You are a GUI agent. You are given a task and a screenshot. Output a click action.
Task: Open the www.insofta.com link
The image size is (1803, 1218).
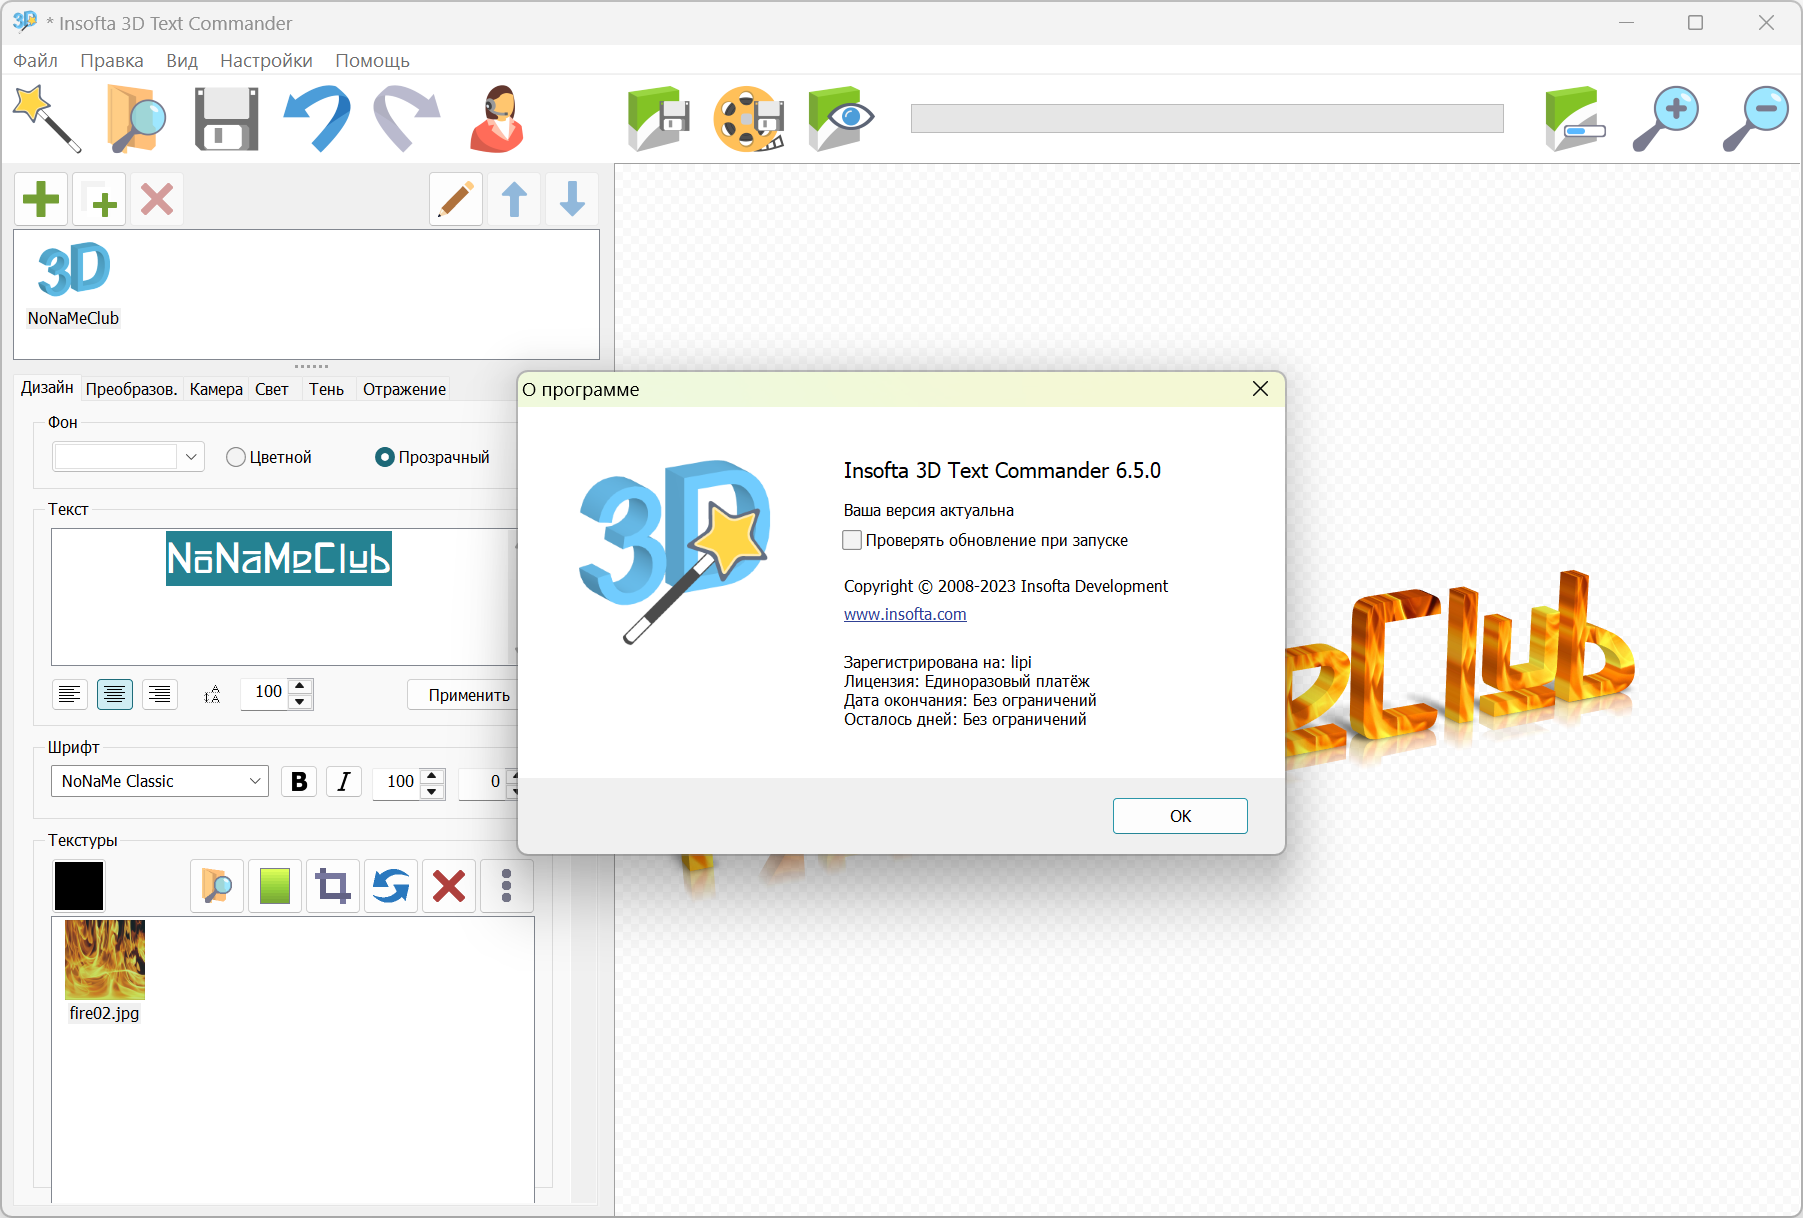click(905, 614)
